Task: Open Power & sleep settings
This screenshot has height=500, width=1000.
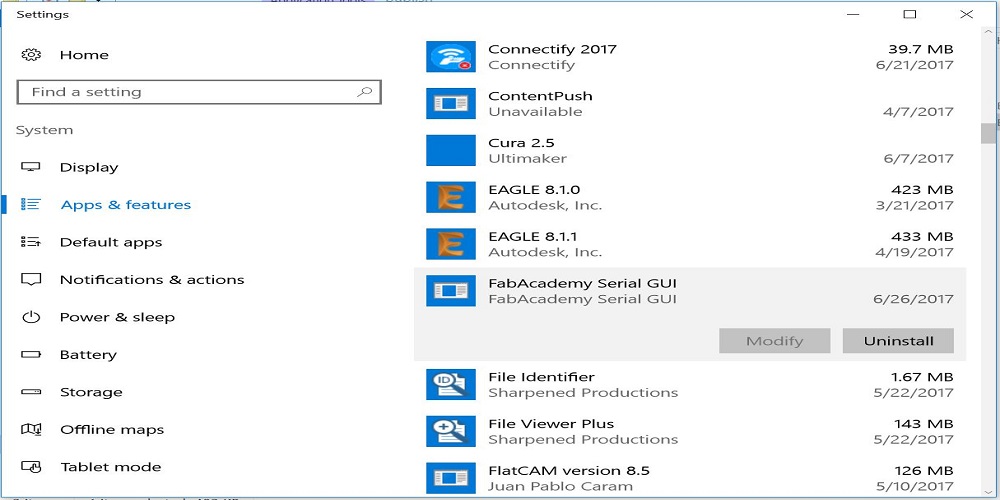Action: click(x=117, y=317)
